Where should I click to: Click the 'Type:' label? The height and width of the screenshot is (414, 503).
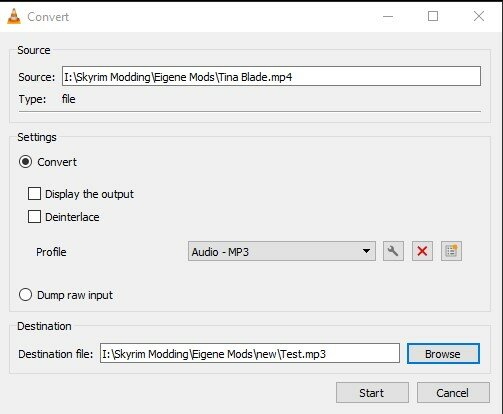click(32, 99)
